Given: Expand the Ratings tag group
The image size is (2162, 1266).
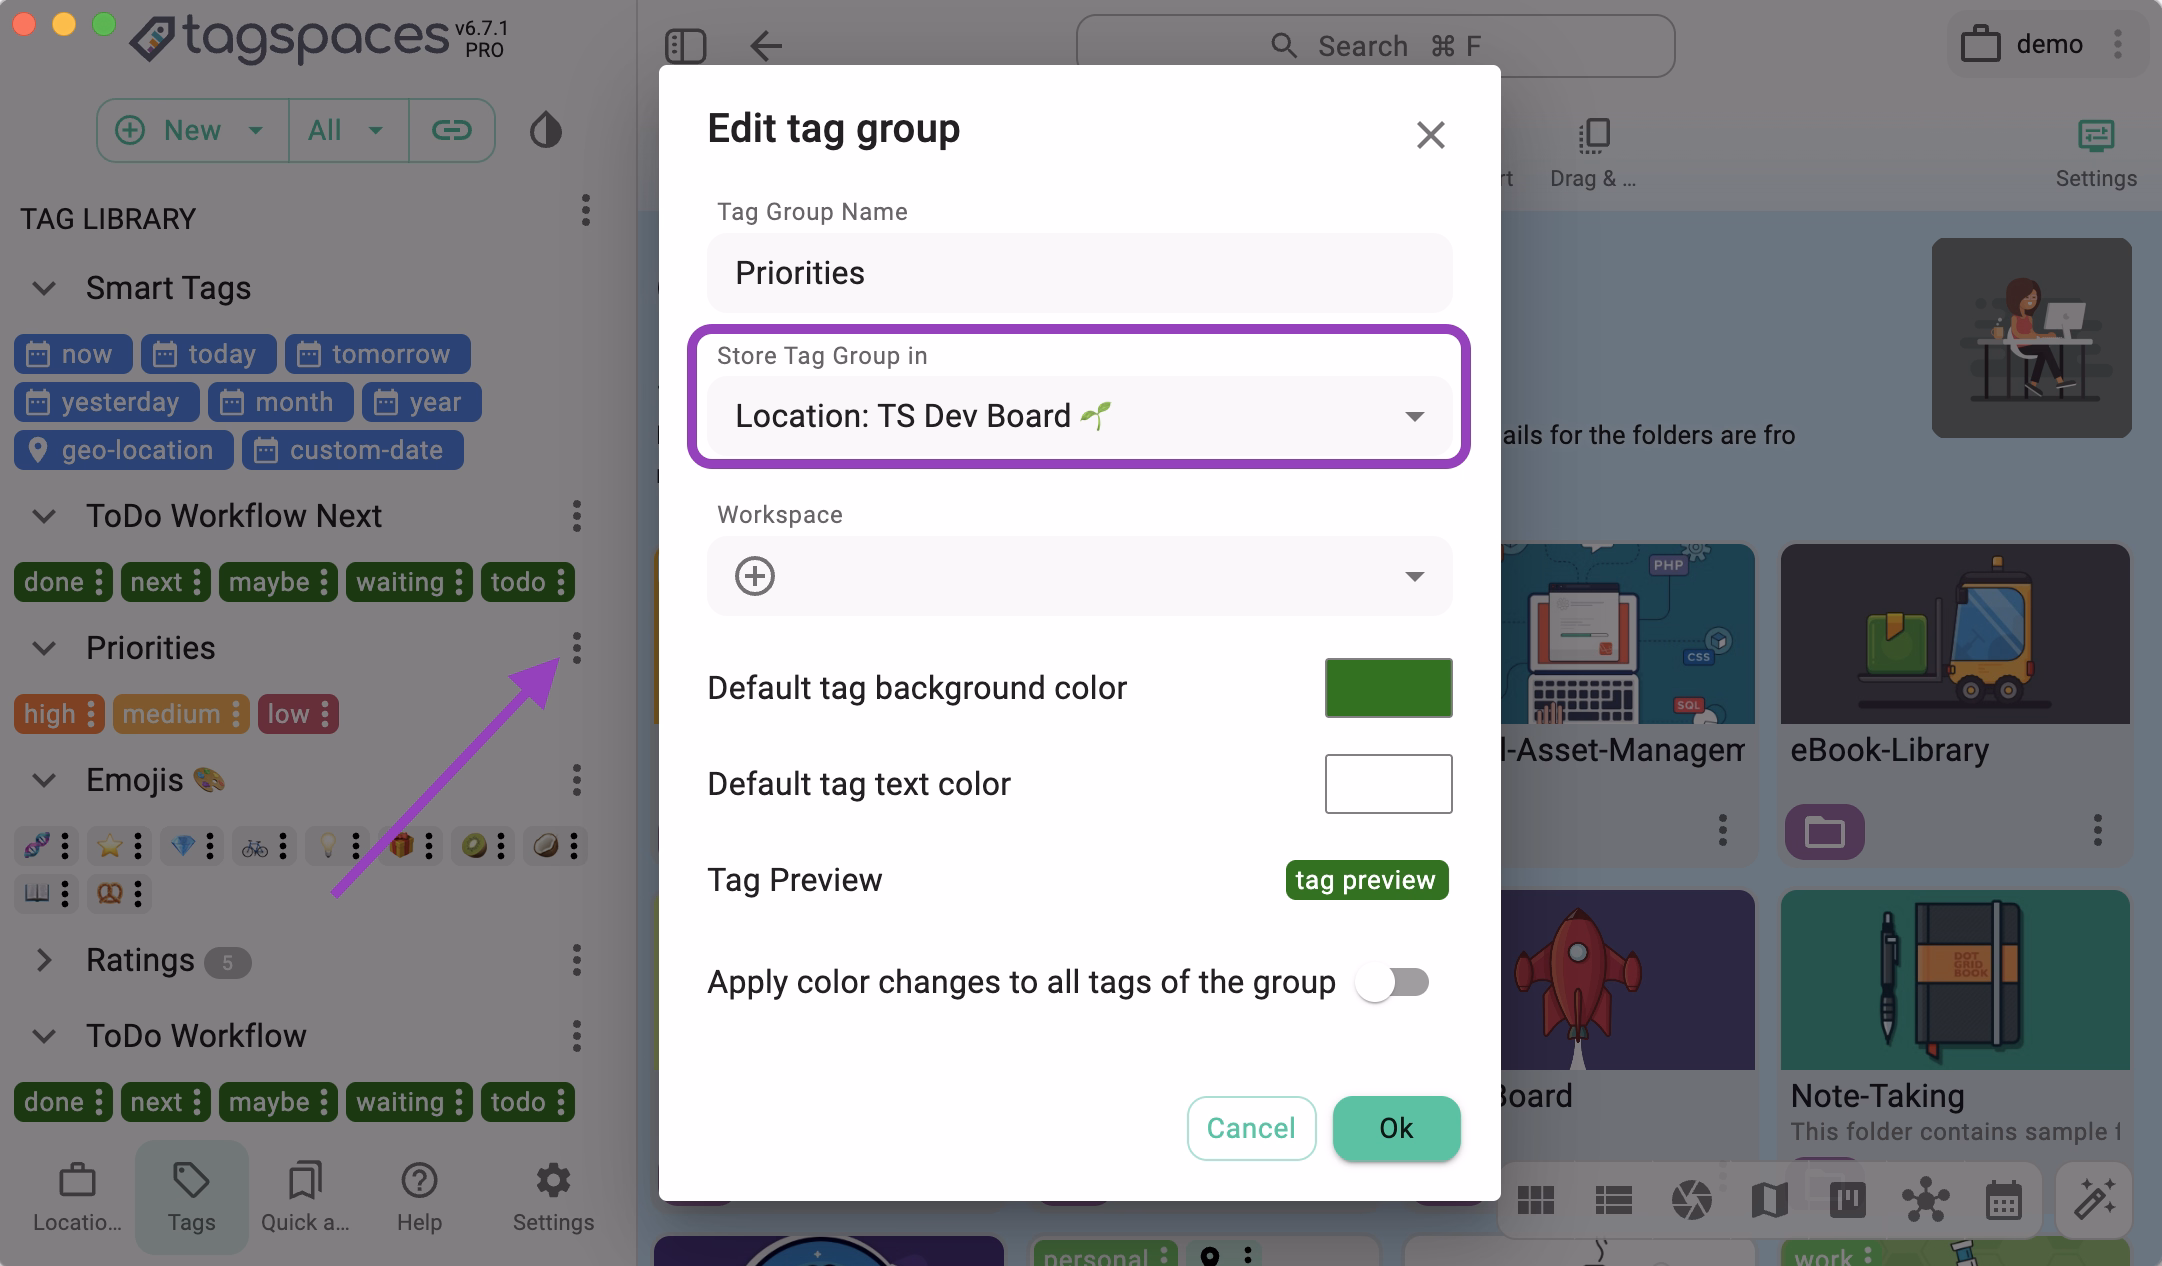Looking at the screenshot, I should (x=44, y=960).
